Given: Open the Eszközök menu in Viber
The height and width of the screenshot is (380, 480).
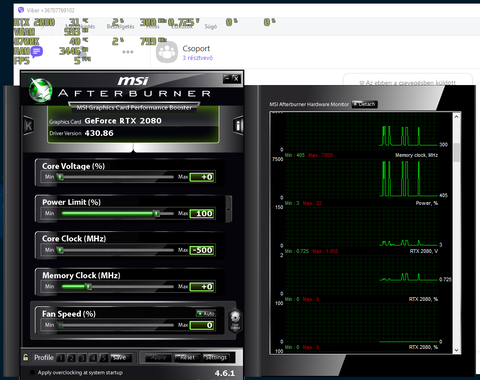Looking at the screenshot, I should tap(182, 27).
